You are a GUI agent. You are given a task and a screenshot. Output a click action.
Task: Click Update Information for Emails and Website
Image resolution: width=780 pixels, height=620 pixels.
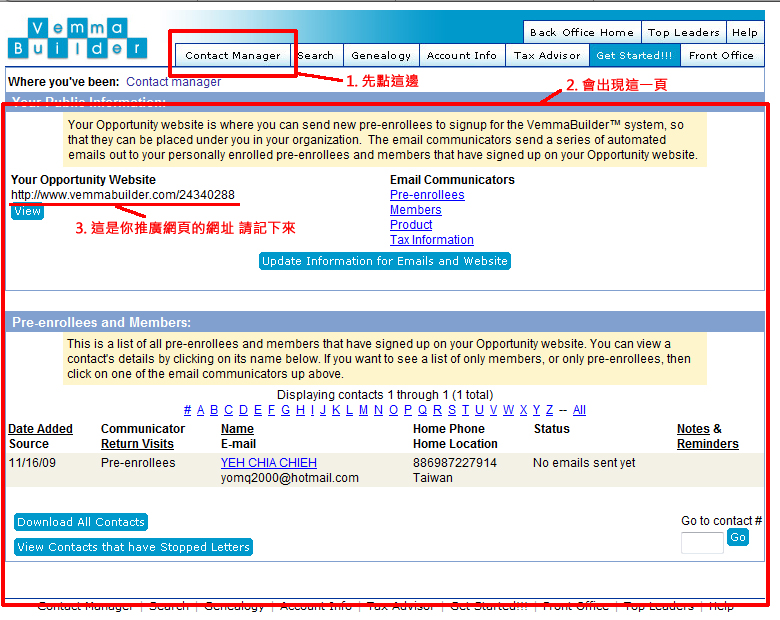pyautogui.click(x=385, y=261)
